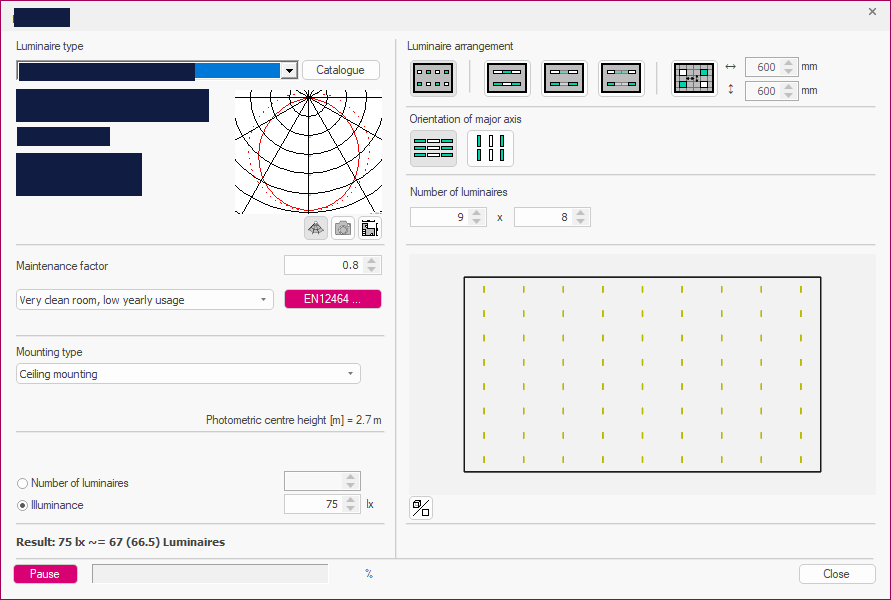
Task: Show the luminaire photo with camera icon
Action: coord(343,228)
